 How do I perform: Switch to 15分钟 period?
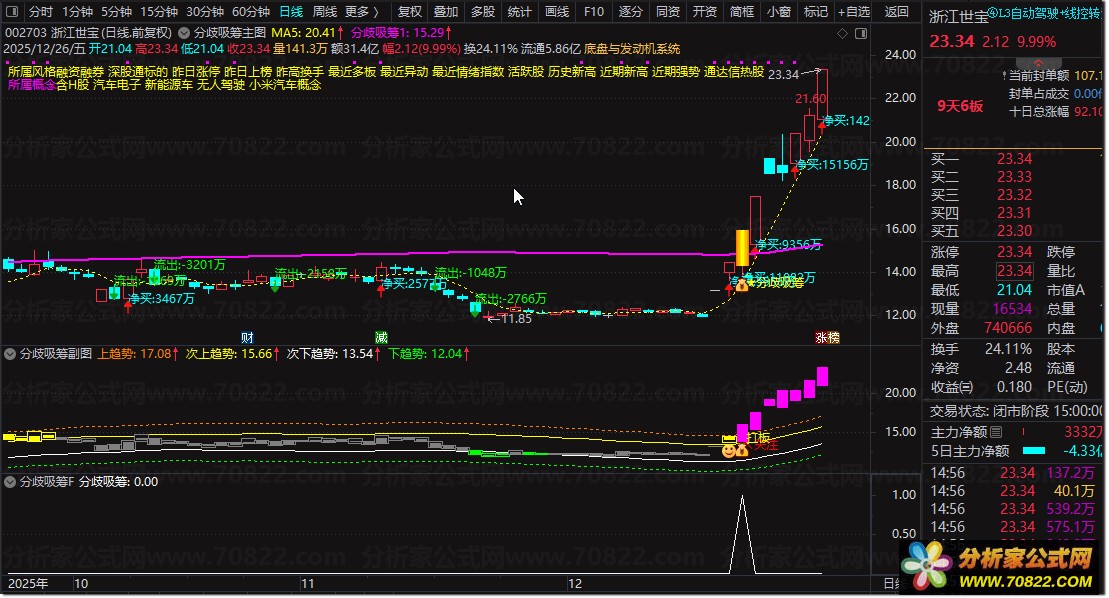click(158, 11)
